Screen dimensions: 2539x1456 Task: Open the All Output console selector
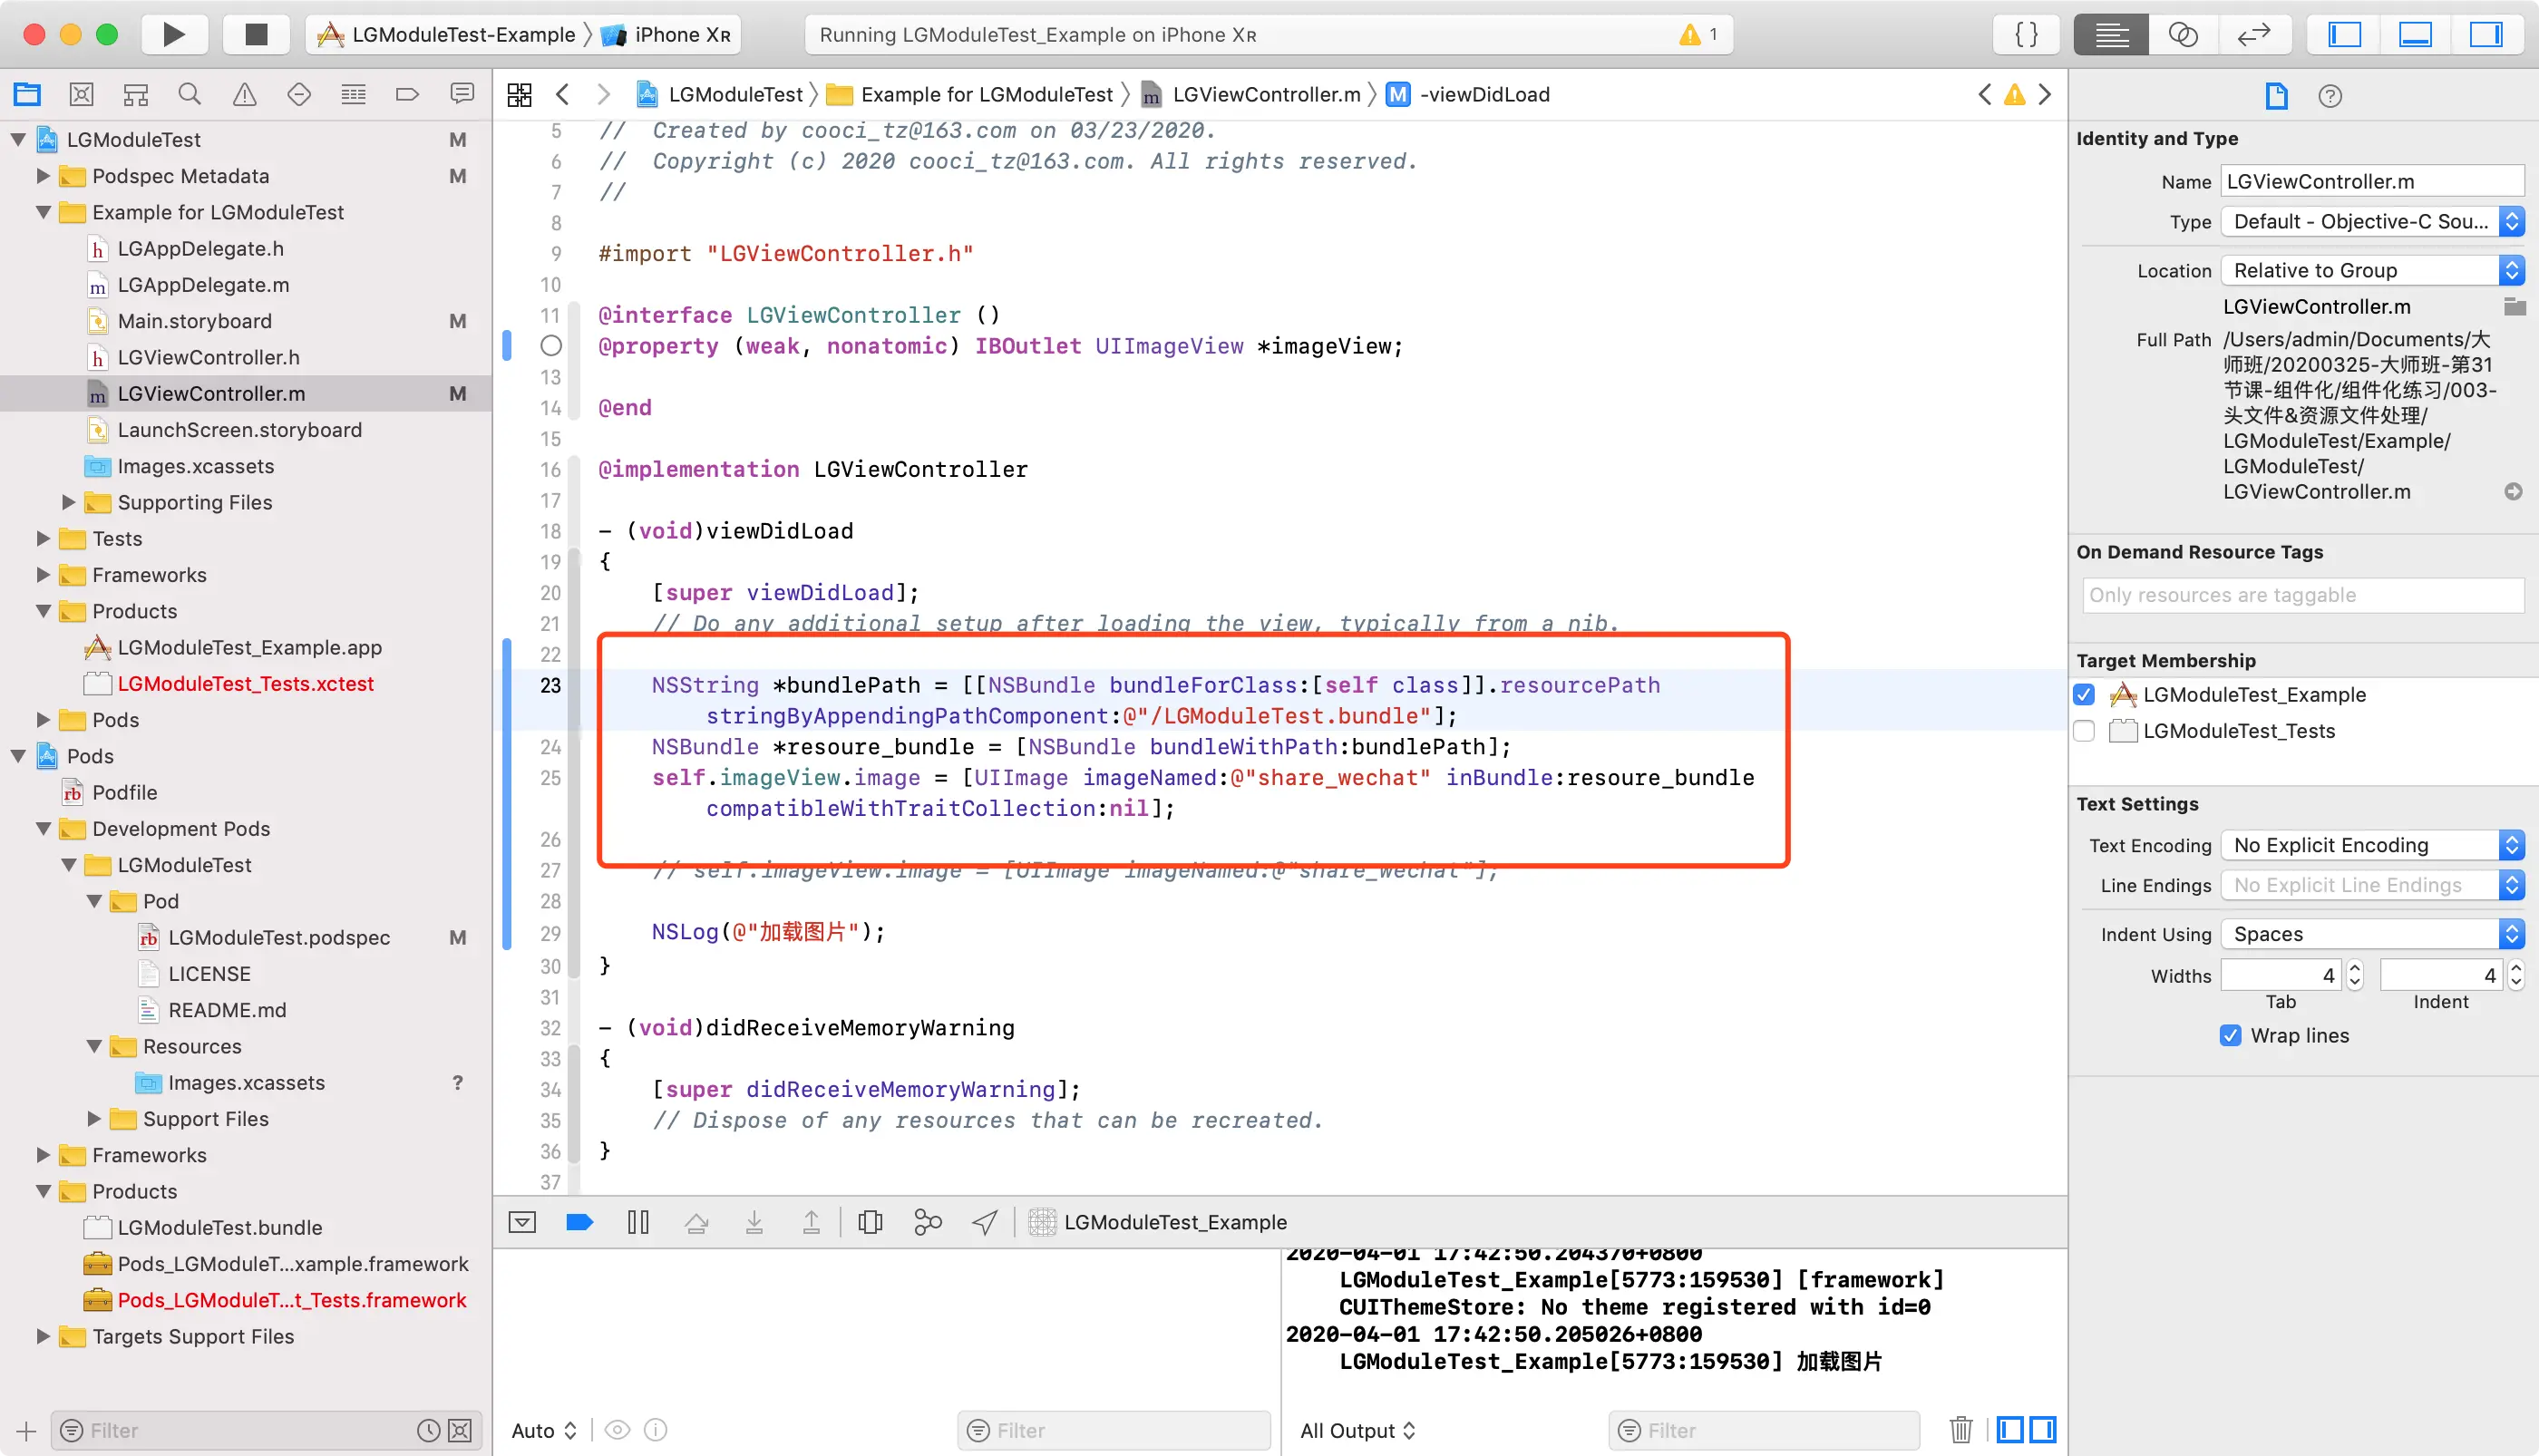point(1357,1430)
